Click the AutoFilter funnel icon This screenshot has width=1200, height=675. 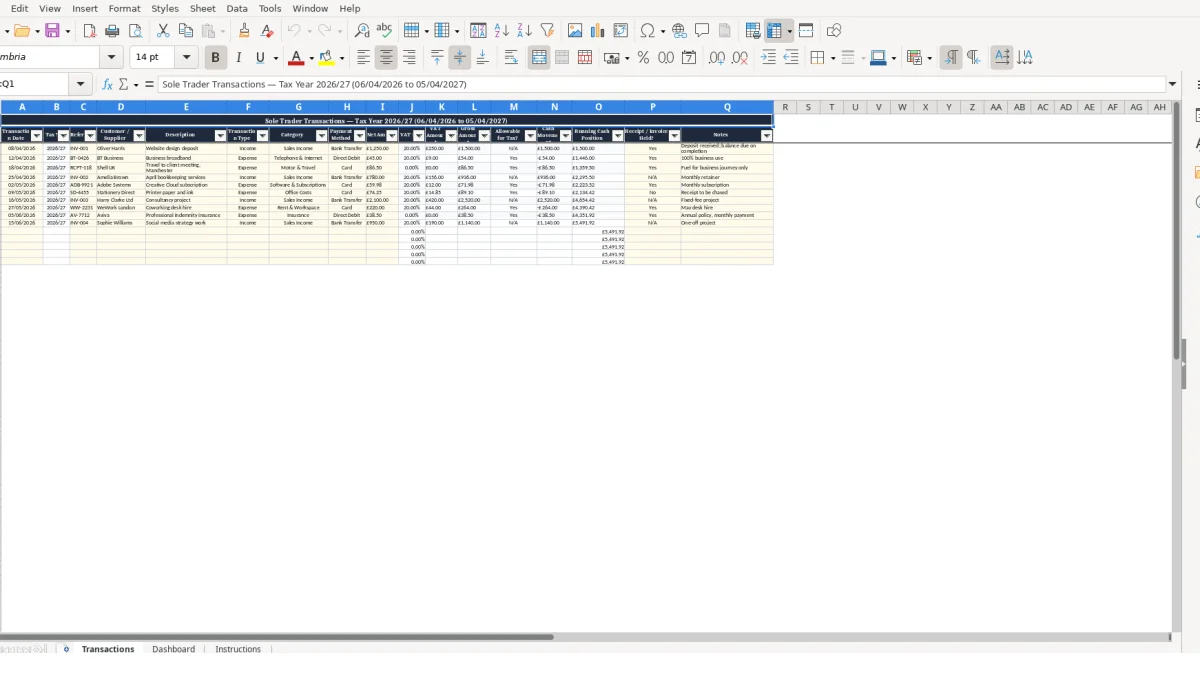(547, 31)
